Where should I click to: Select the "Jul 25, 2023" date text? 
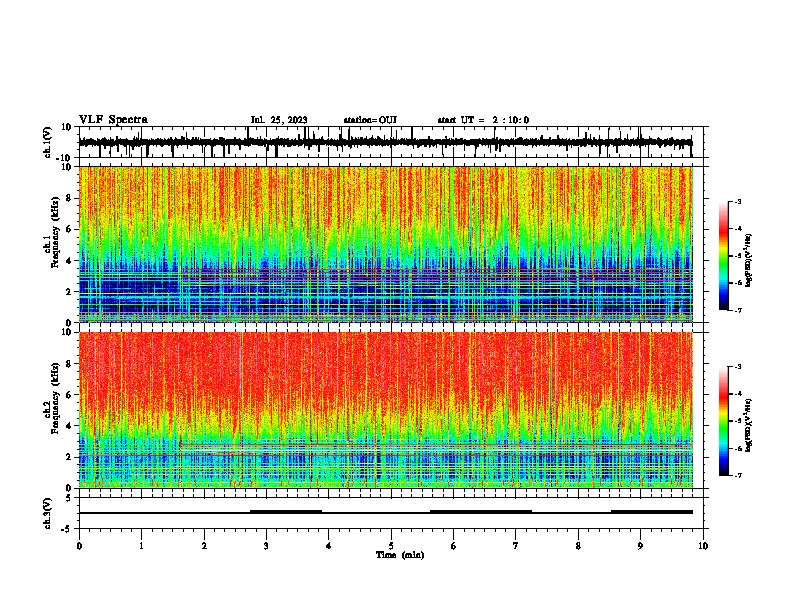tap(279, 120)
